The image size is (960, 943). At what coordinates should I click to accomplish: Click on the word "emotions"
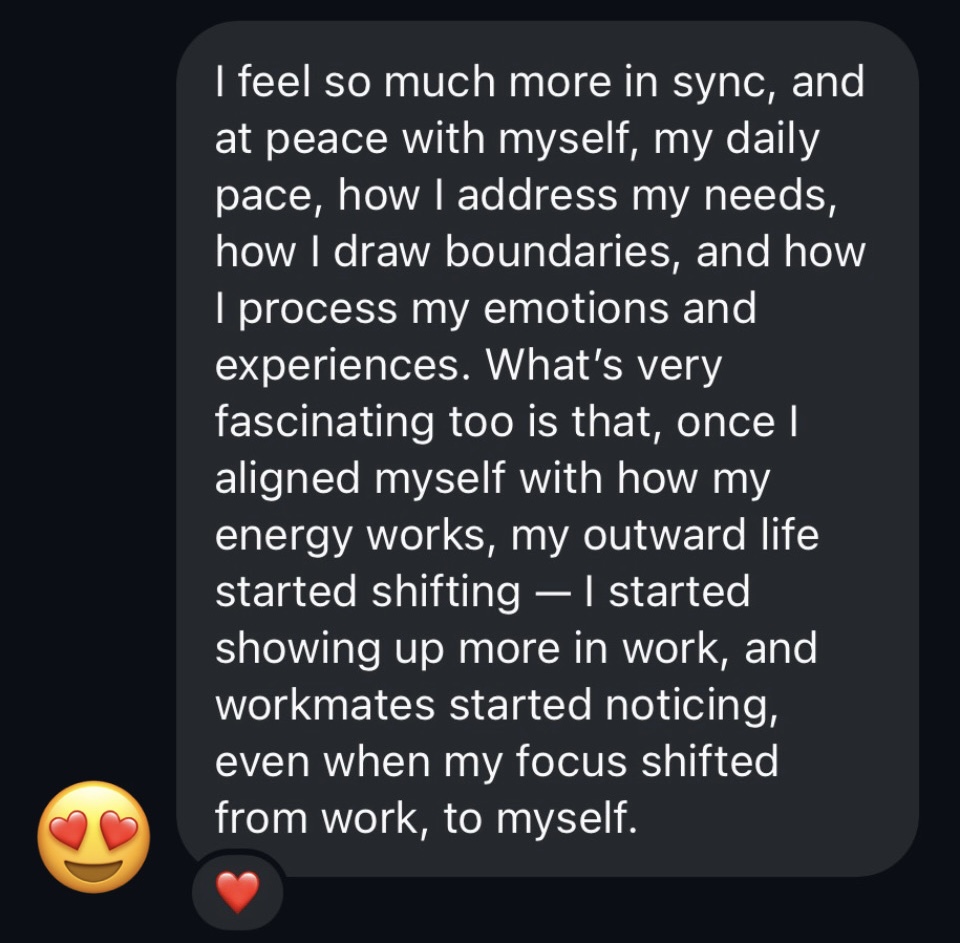563,308
